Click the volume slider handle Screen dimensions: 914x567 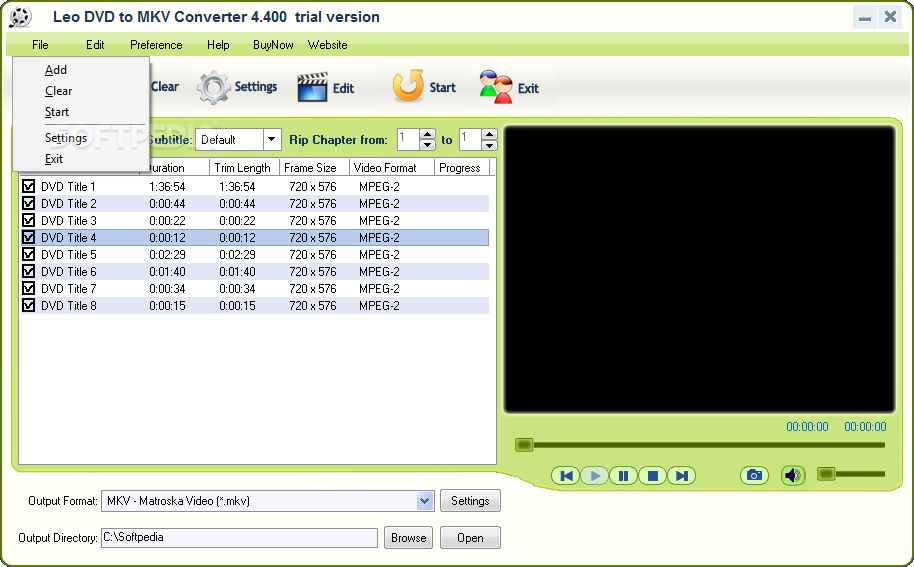click(826, 474)
